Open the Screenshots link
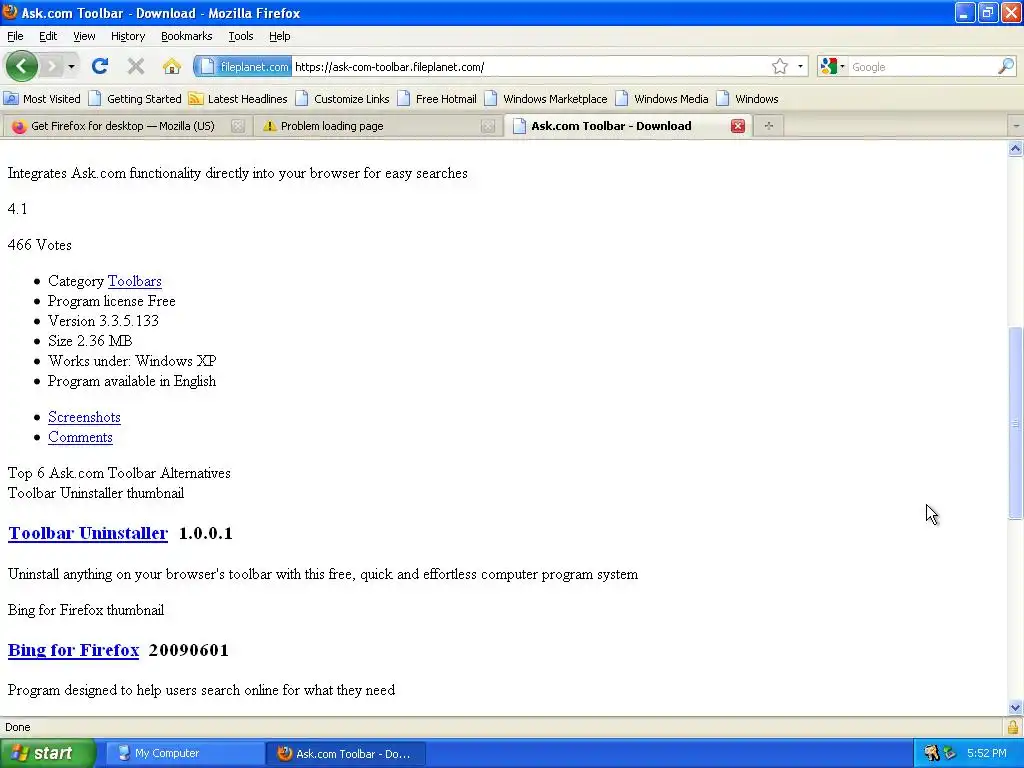 [x=84, y=417]
